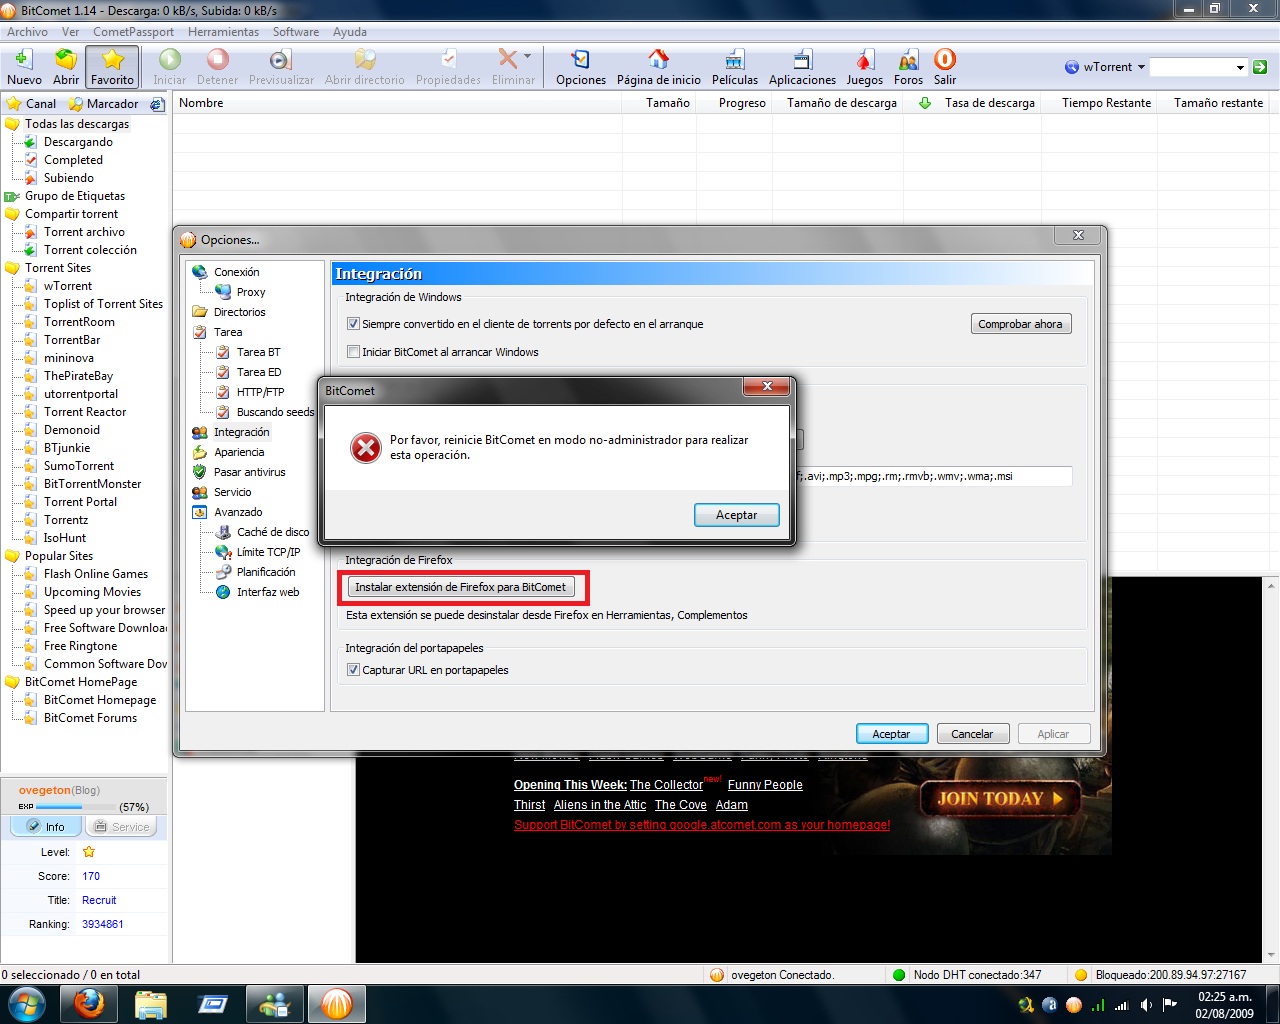Click Cancelar in Opciones dialog
This screenshot has width=1280, height=1024.
[x=972, y=734]
